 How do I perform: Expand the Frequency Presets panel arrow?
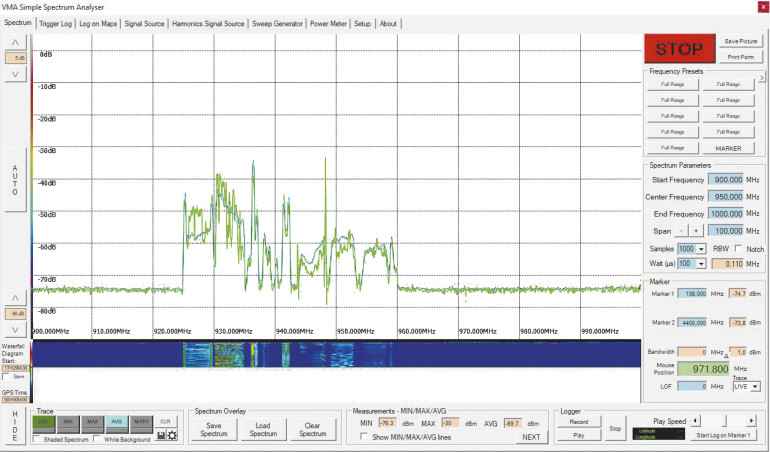point(763,77)
